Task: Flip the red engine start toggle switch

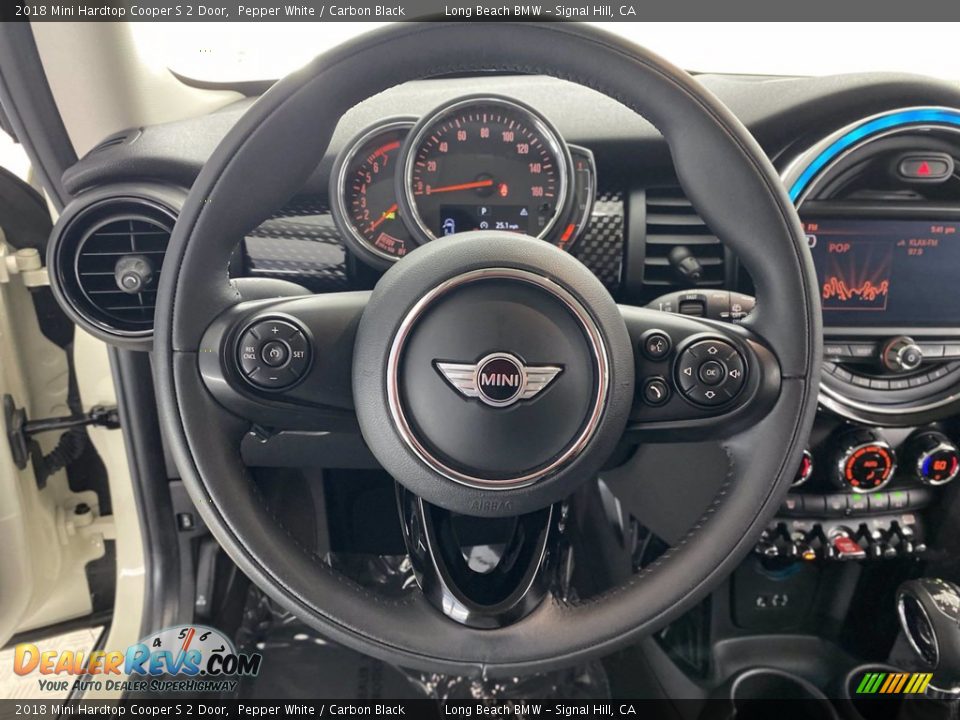Action: (x=846, y=544)
